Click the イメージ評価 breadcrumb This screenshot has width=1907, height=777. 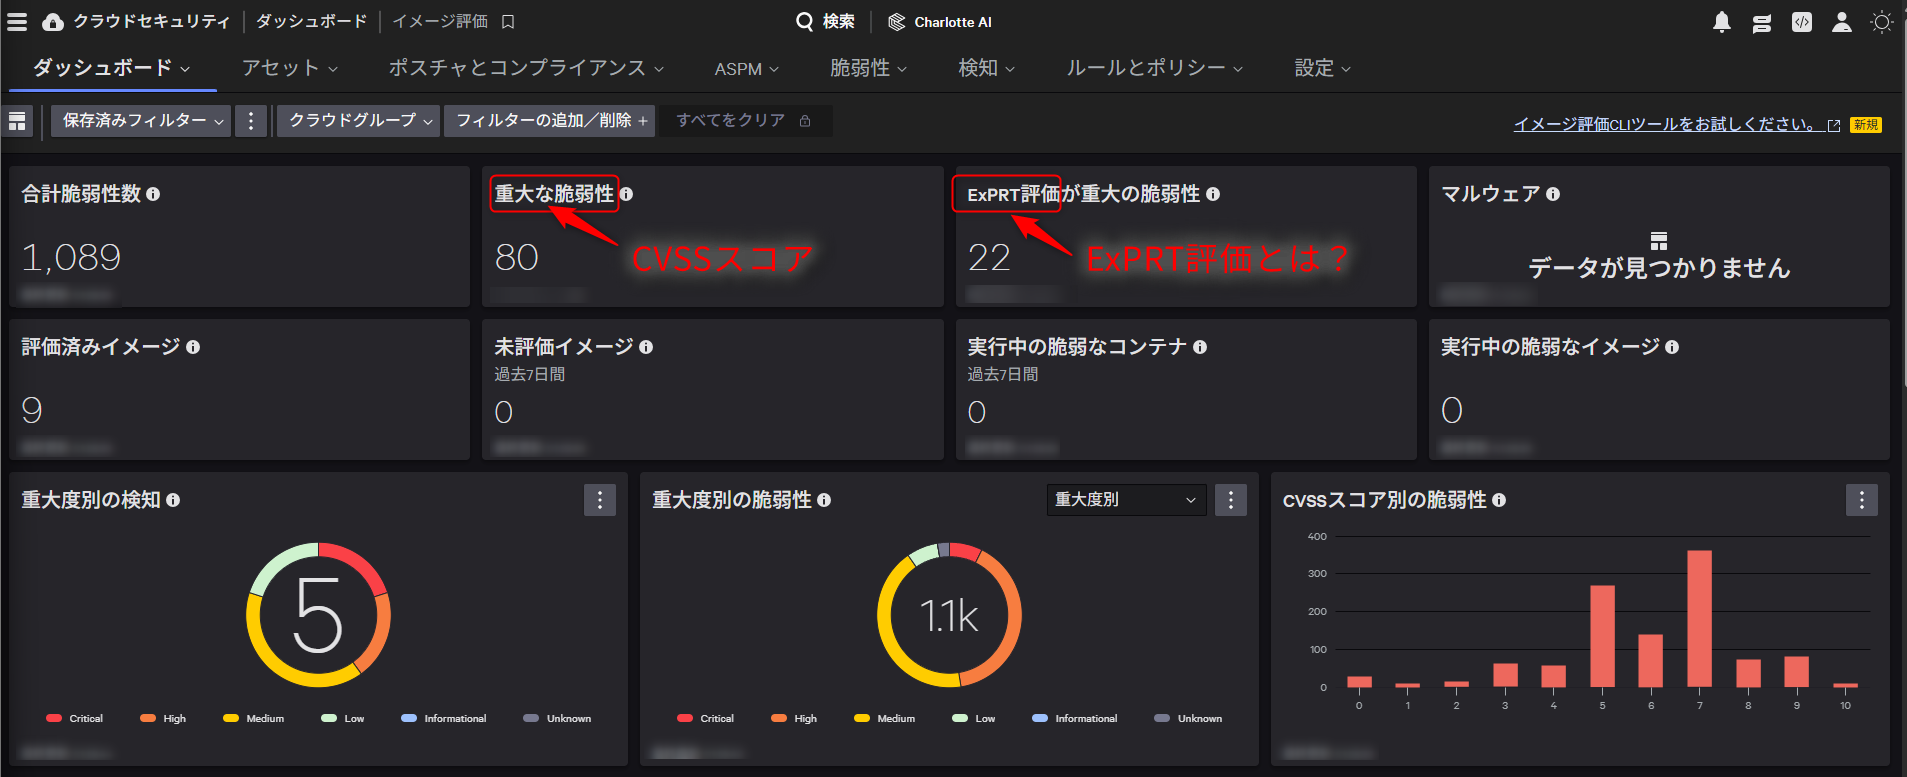pyautogui.click(x=440, y=22)
